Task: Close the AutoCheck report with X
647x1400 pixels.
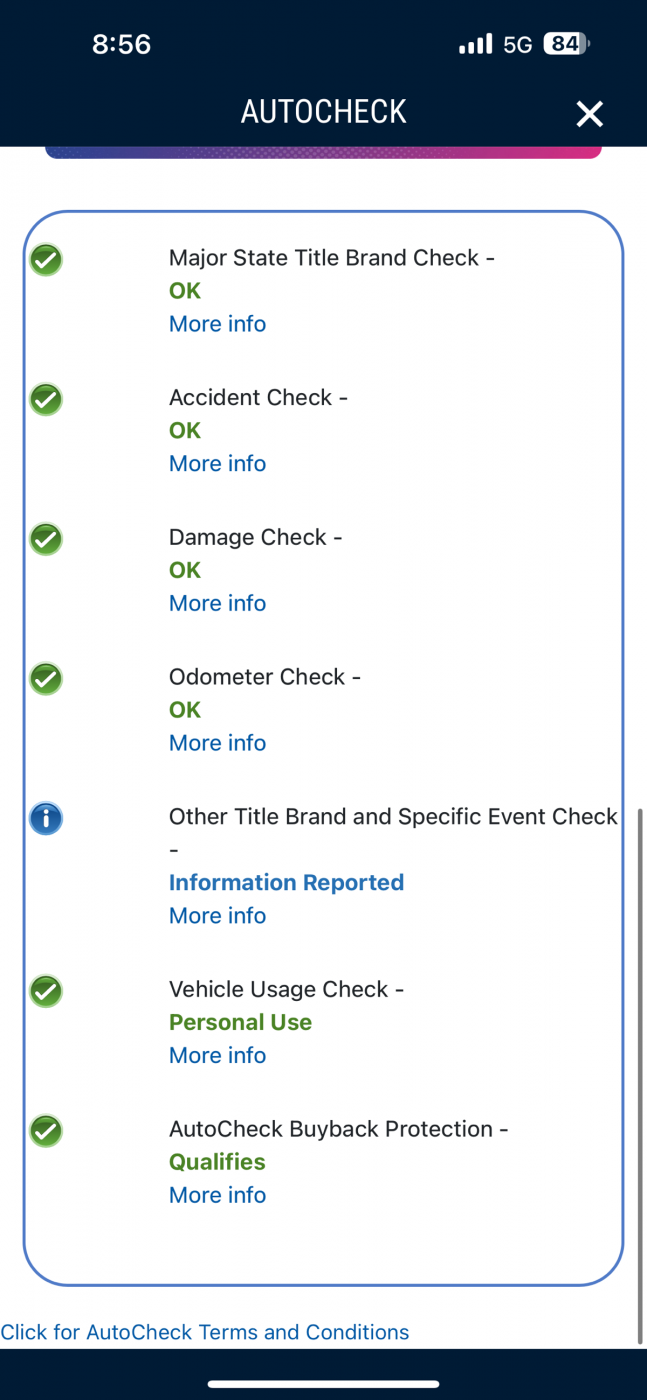Action: click(589, 114)
